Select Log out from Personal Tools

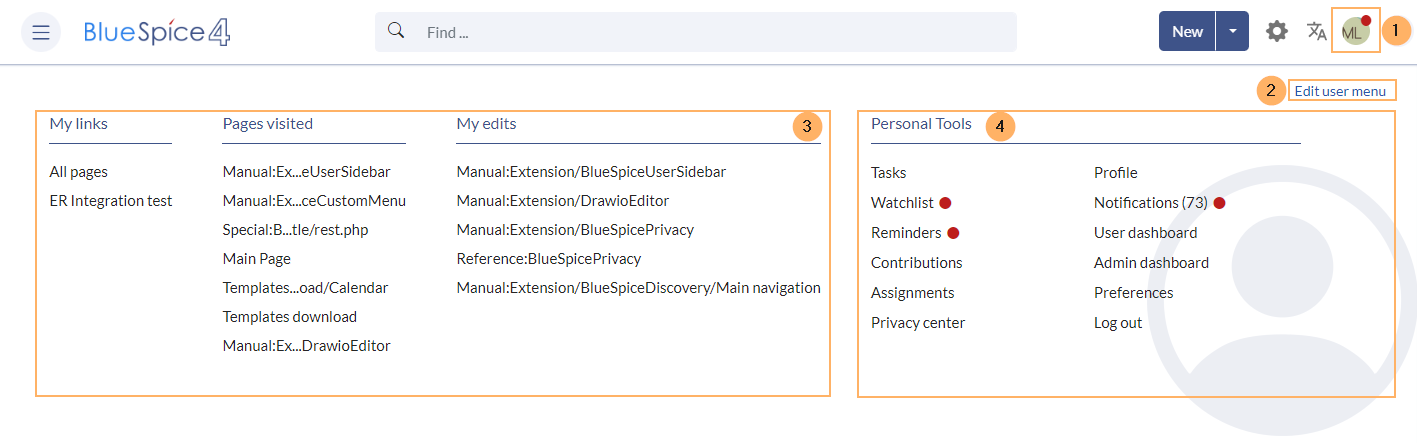pos(1118,323)
